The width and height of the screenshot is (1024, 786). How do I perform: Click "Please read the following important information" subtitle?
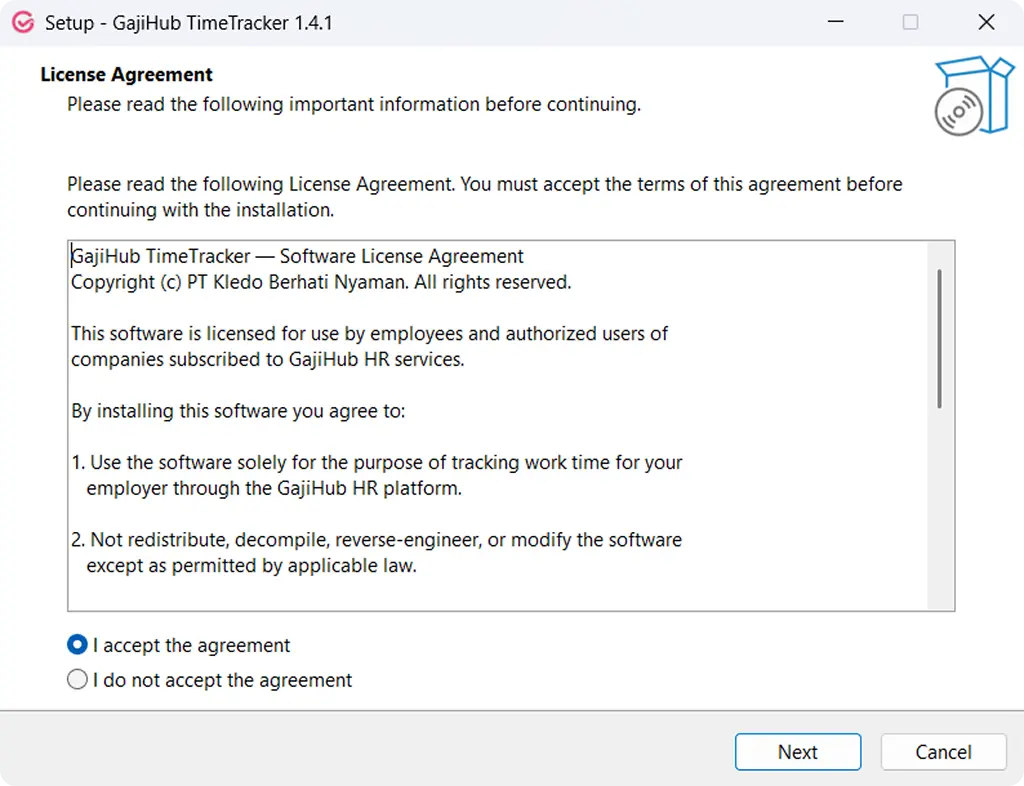point(354,104)
